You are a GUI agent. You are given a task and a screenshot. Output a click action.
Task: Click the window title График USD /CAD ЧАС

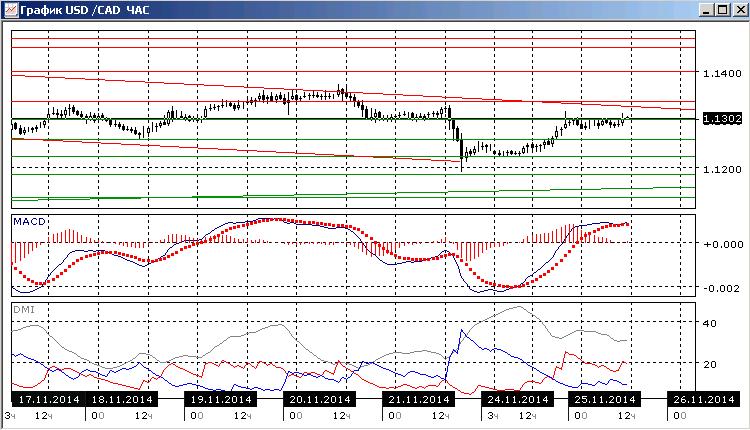pyautogui.click(x=85, y=10)
